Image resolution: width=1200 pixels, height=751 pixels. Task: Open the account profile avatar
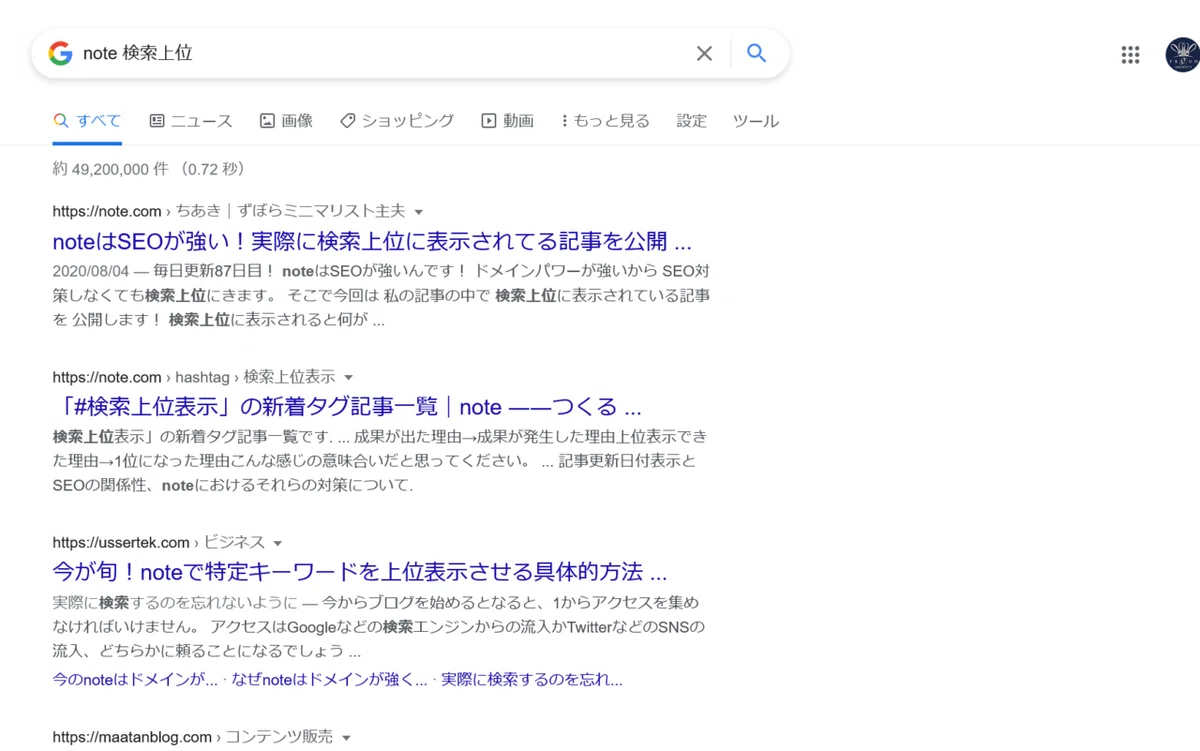[1183, 55]
